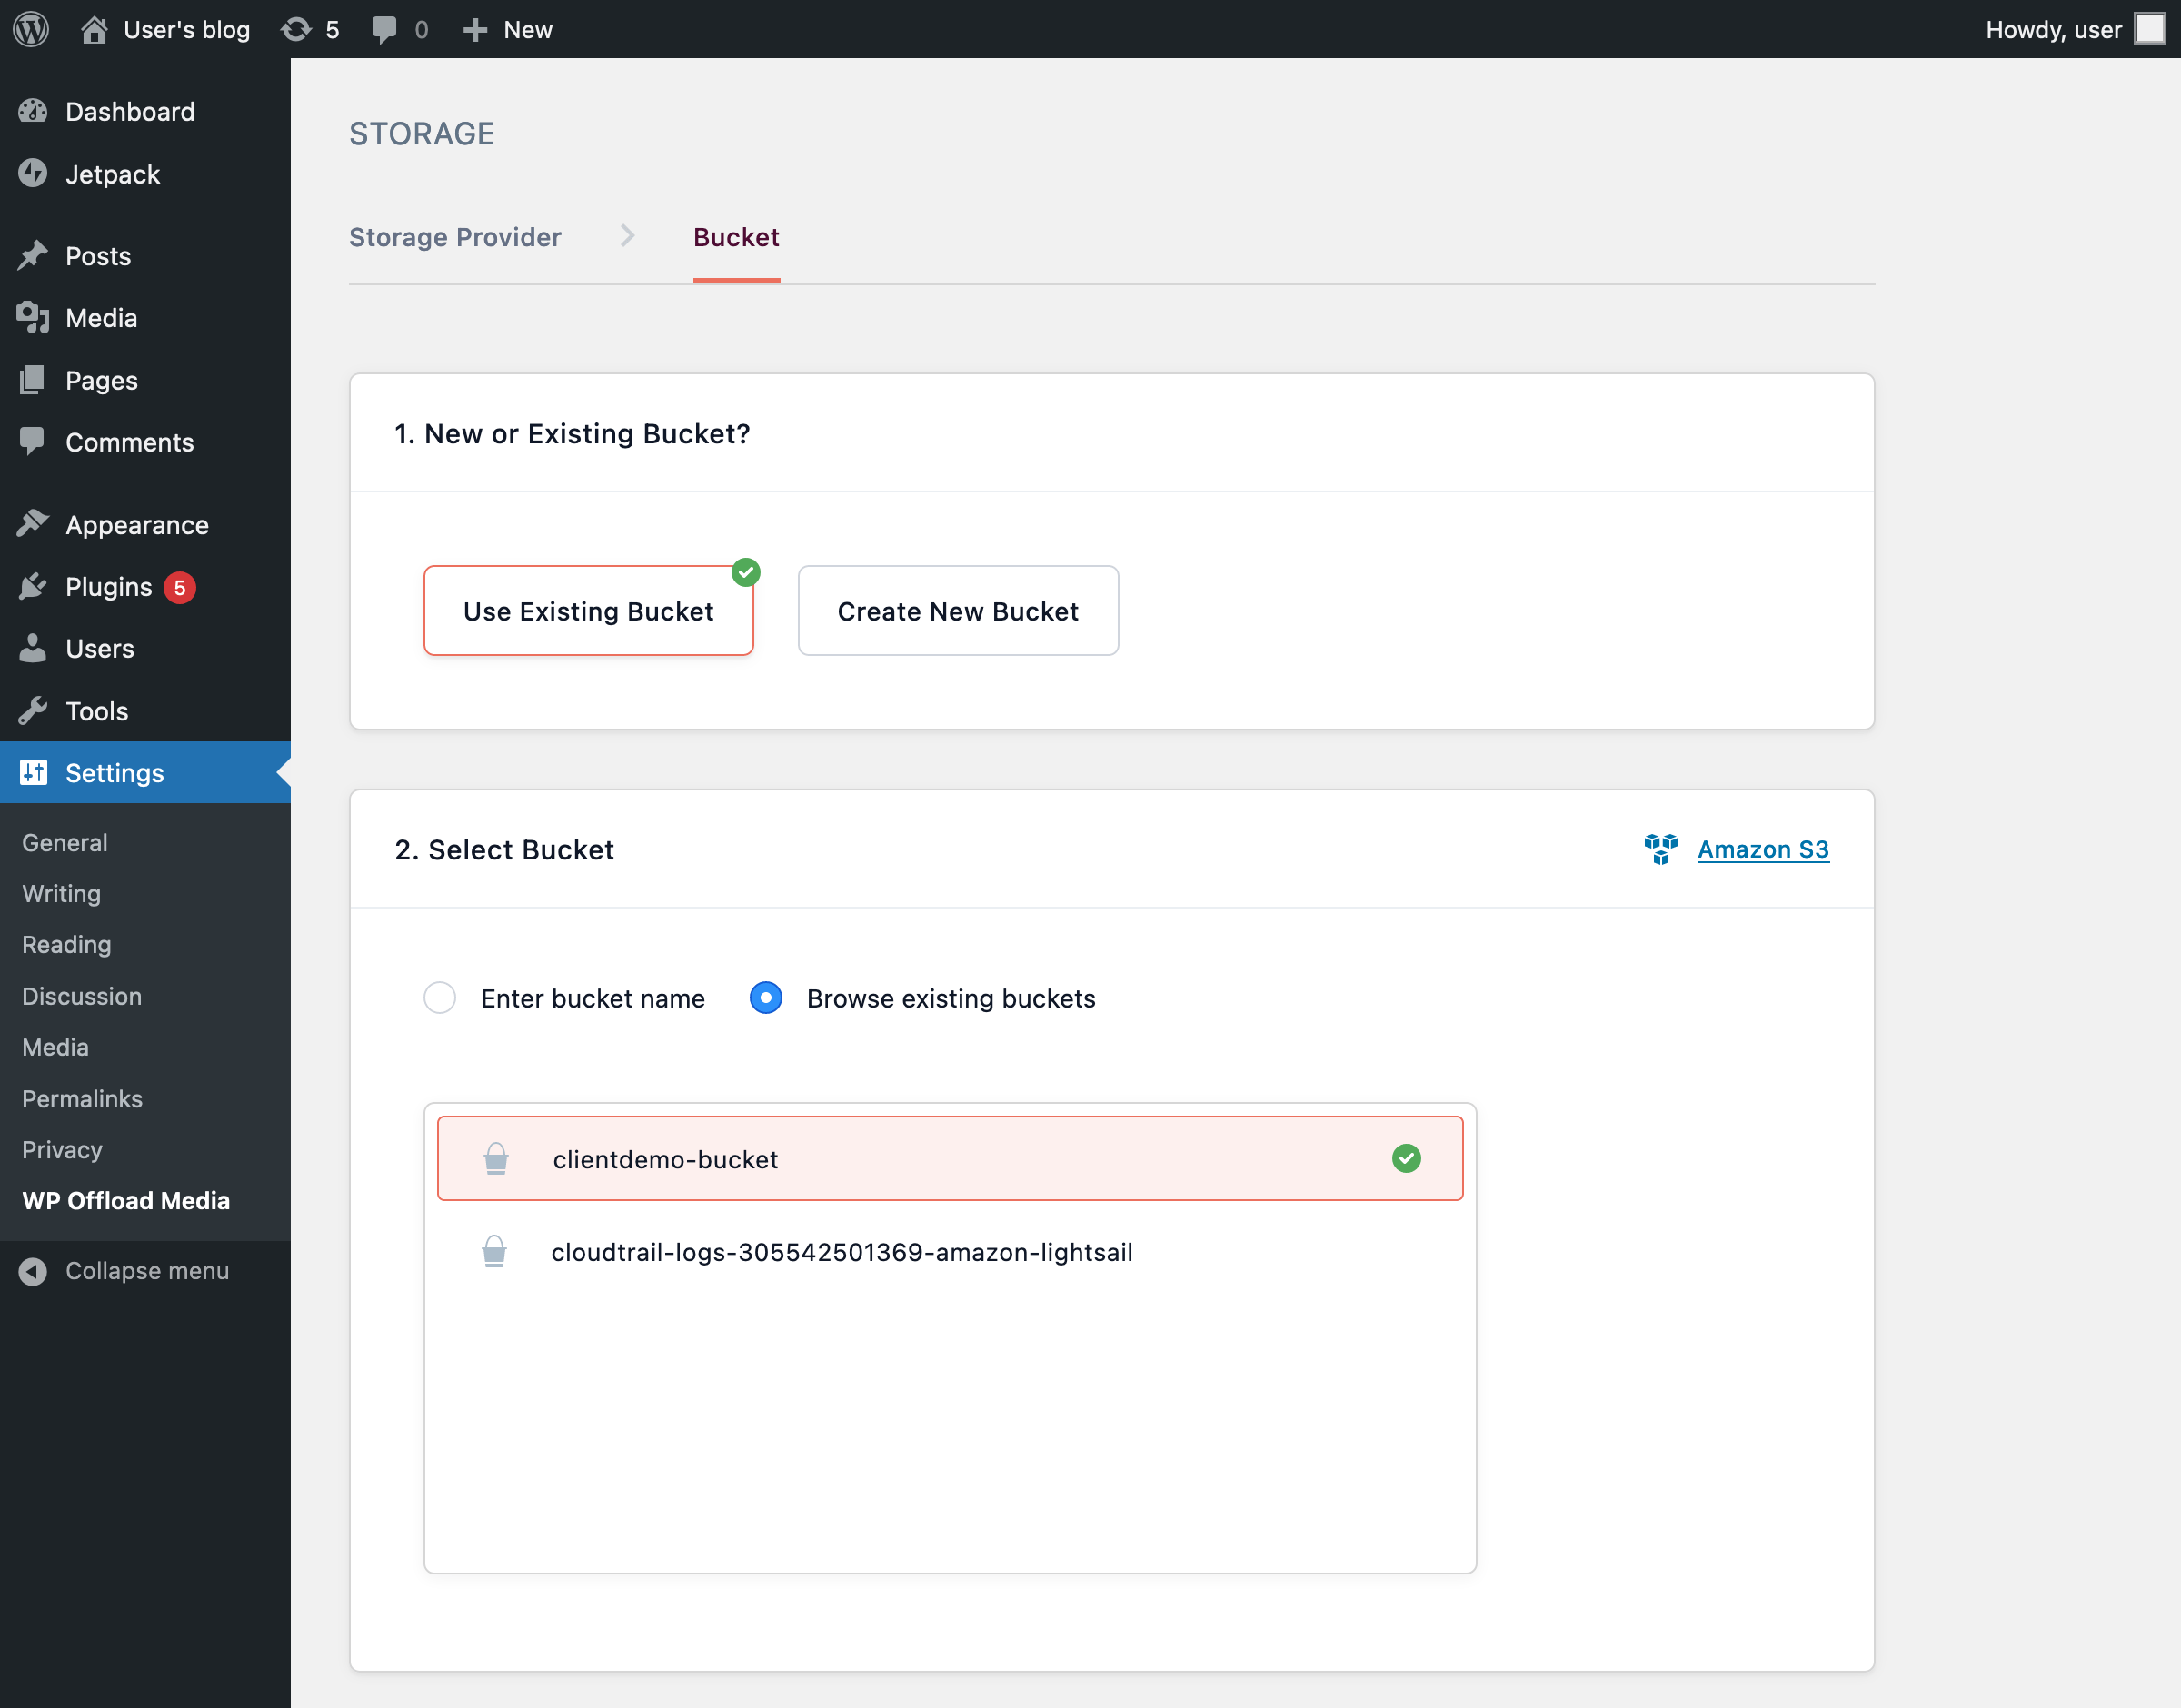
Task: Open WP Offload Media settings page
Action: (x=126, y=1201)
